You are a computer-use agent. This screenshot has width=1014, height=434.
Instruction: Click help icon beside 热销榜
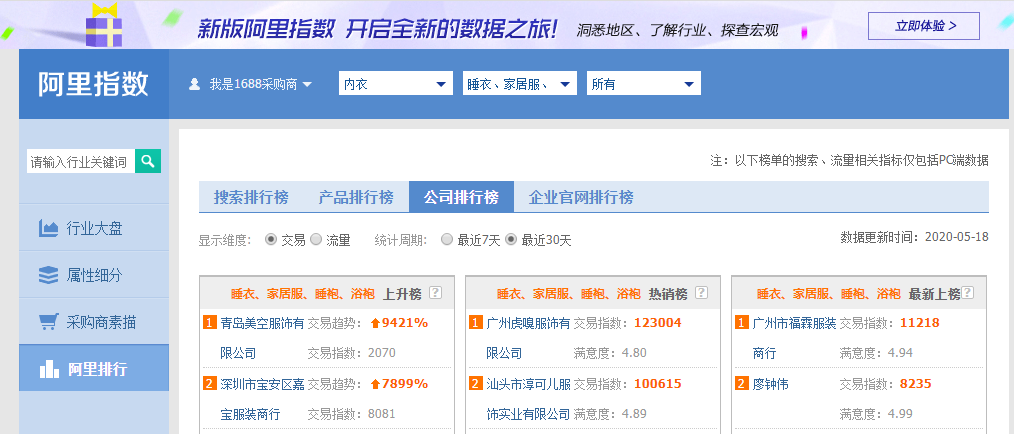click(701, 293)
